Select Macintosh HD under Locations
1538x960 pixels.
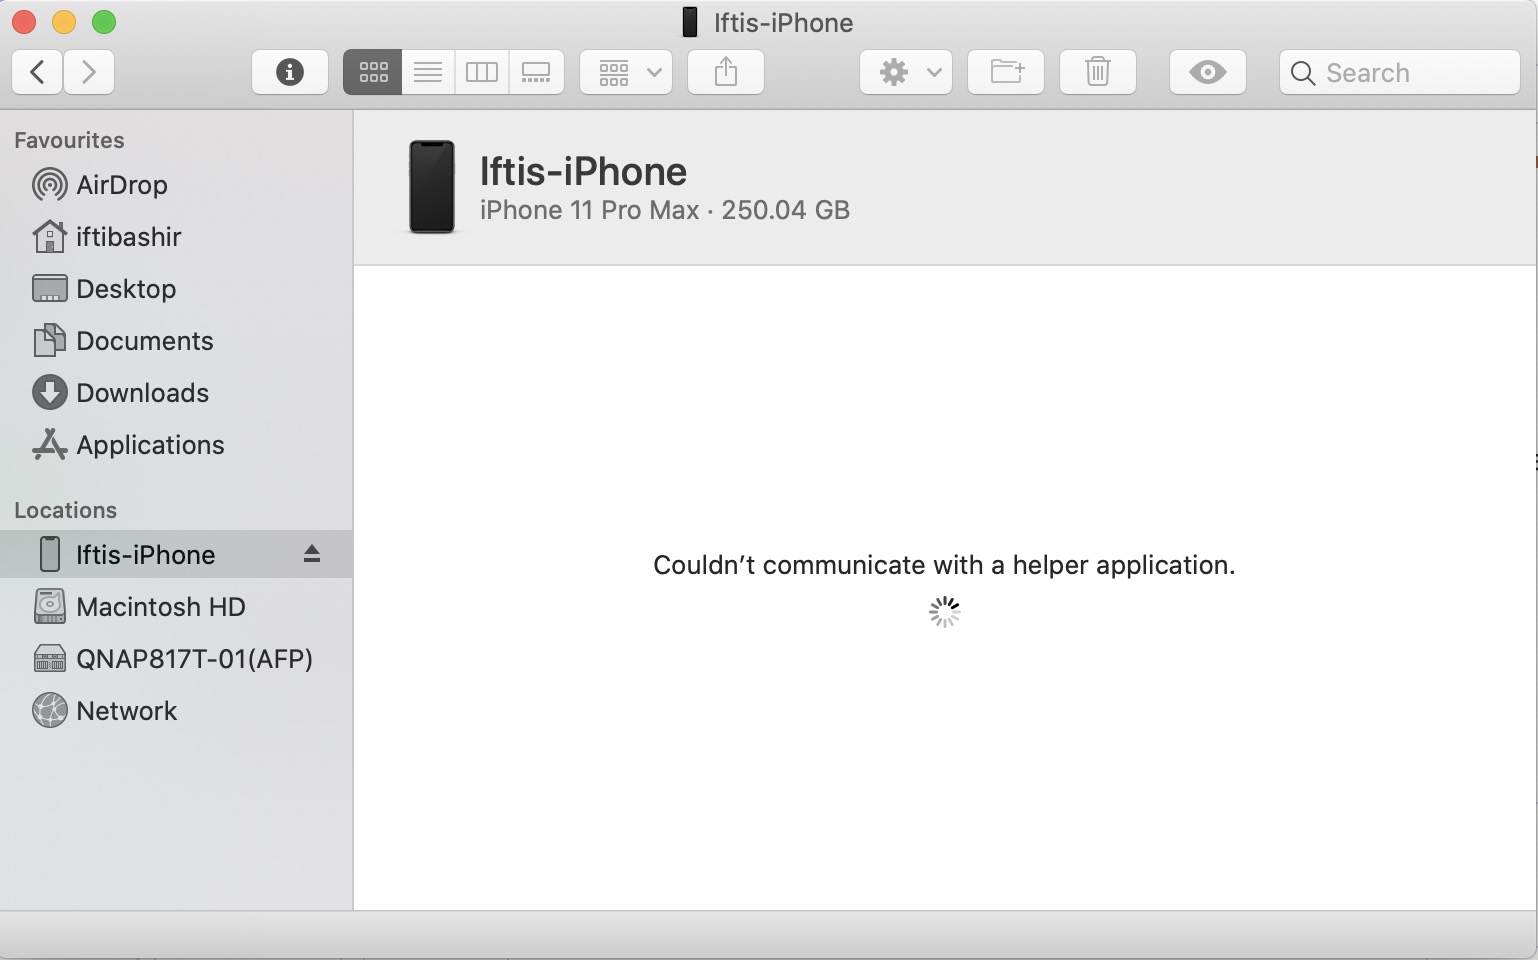pyautogui.click(x=160, y=606)
